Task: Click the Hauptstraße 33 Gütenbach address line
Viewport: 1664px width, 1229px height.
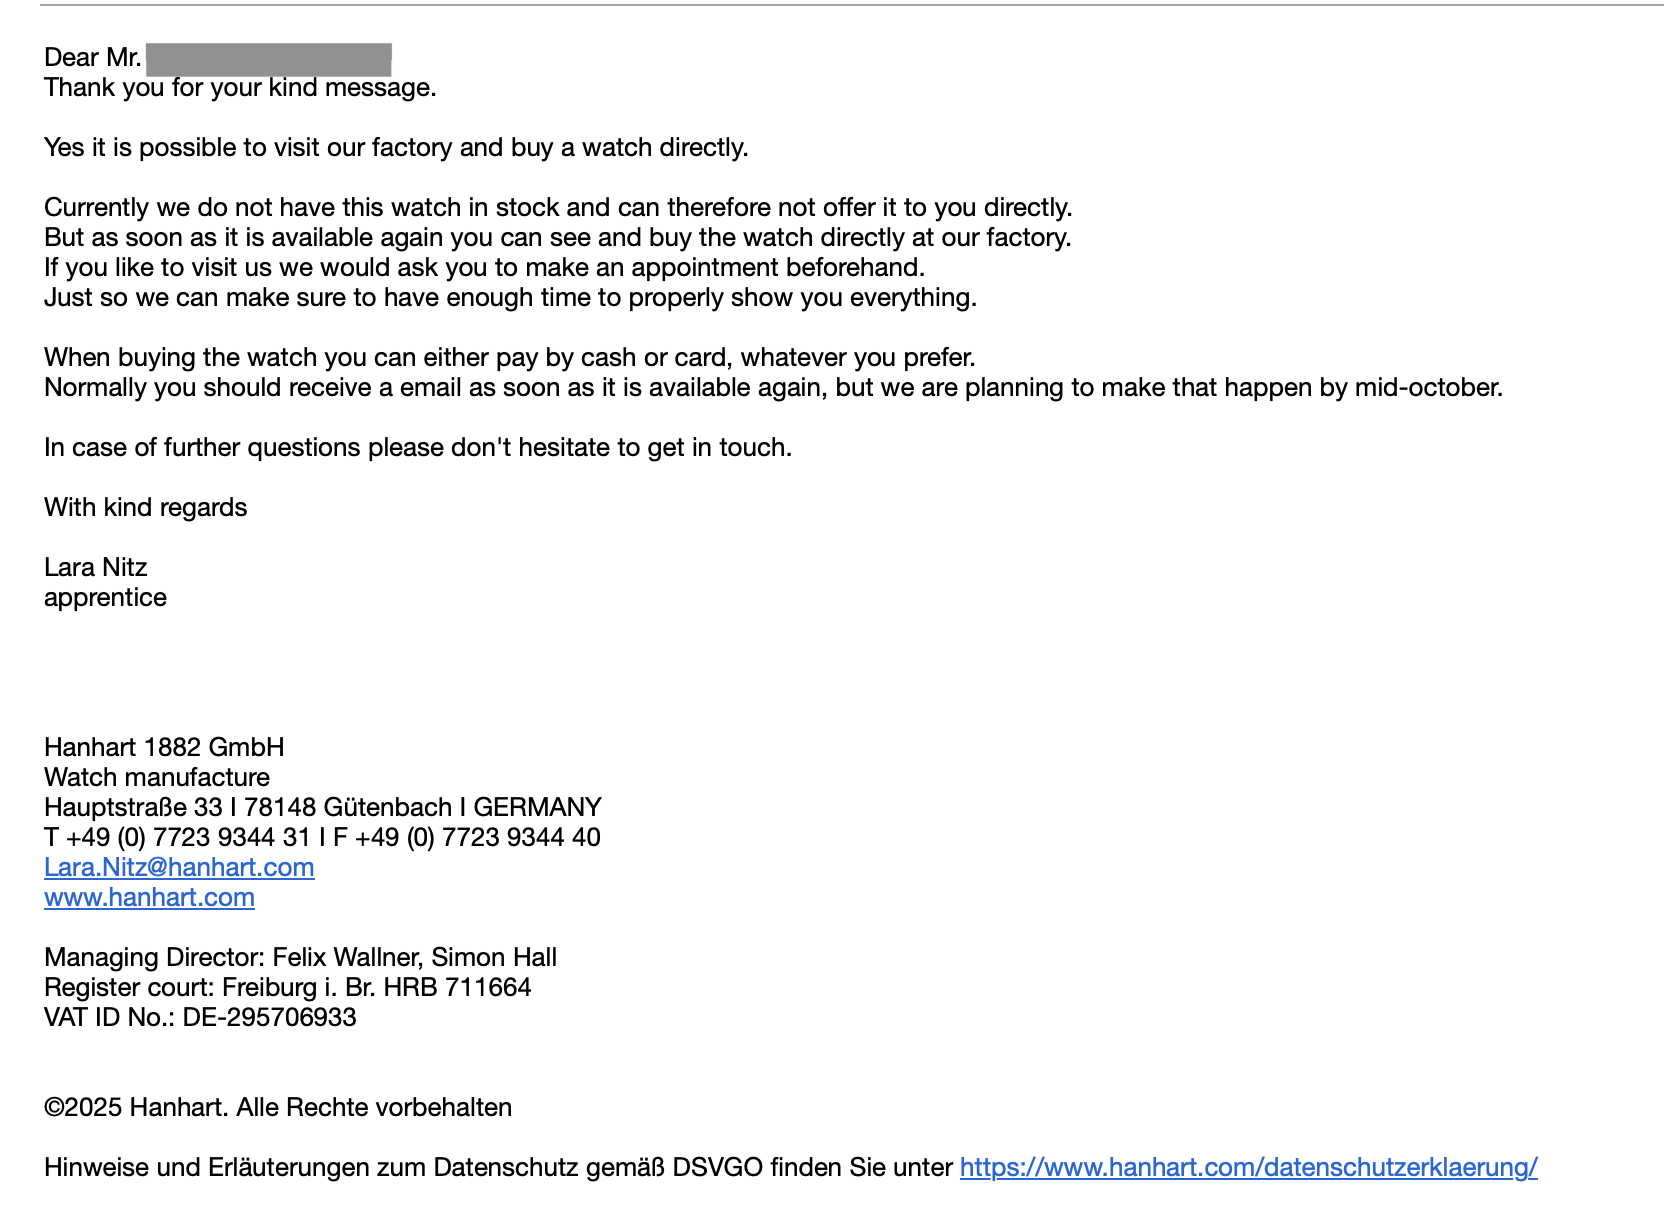Action: [322, 808]
